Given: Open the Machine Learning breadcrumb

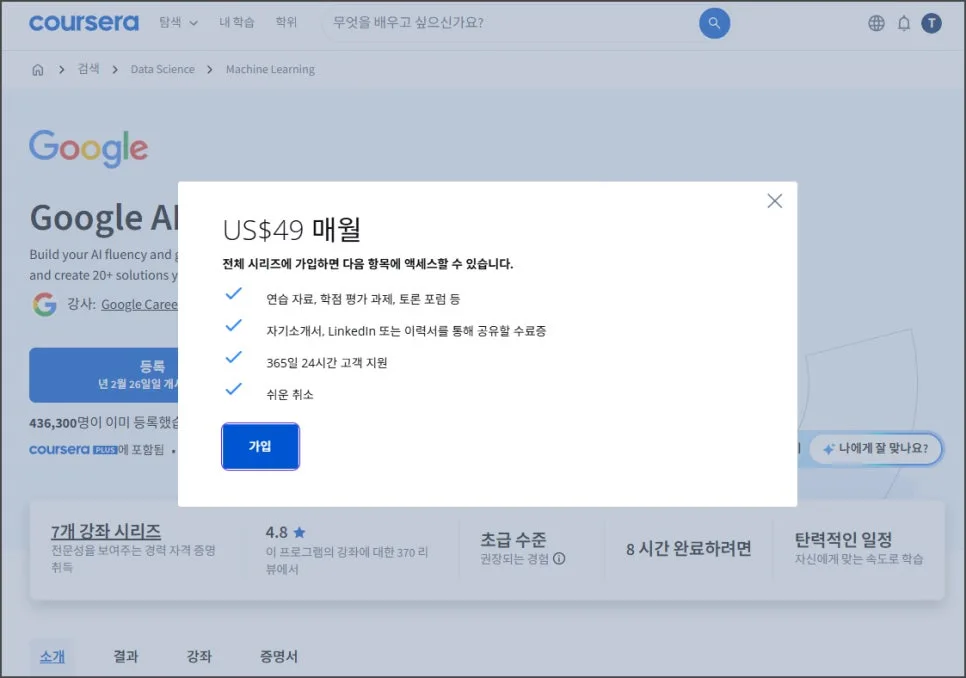Looking at the screenshot, I should (x=270, y=70).
